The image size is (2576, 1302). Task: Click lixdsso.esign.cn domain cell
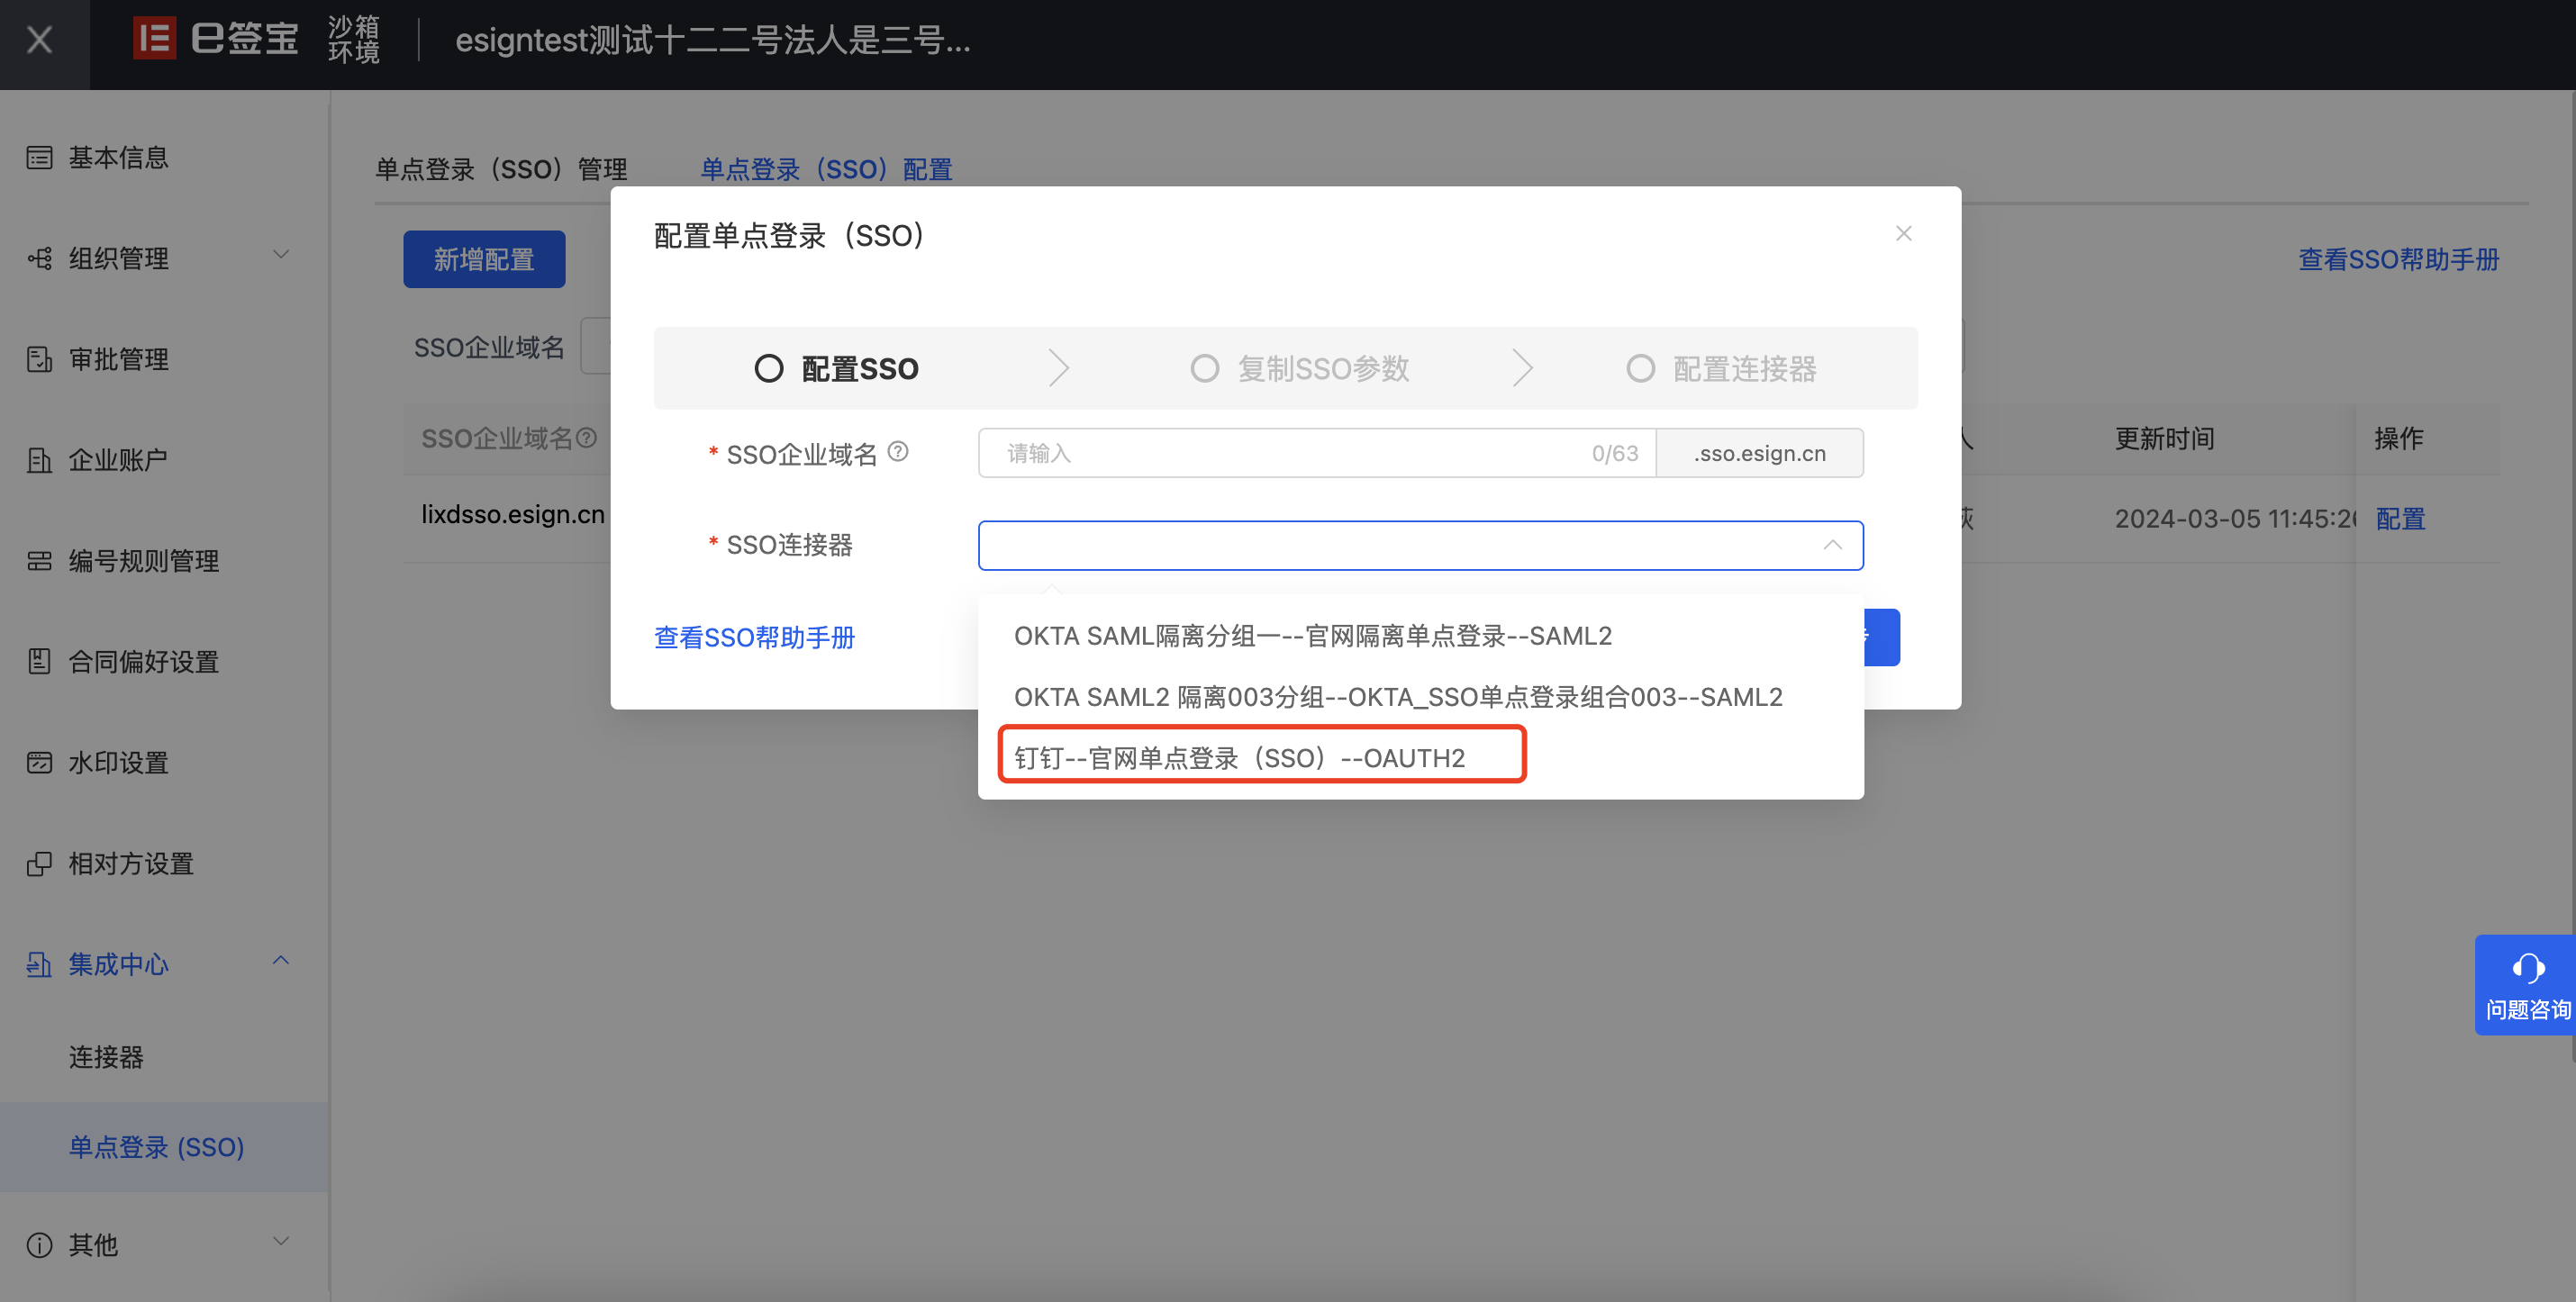point(512,514)
